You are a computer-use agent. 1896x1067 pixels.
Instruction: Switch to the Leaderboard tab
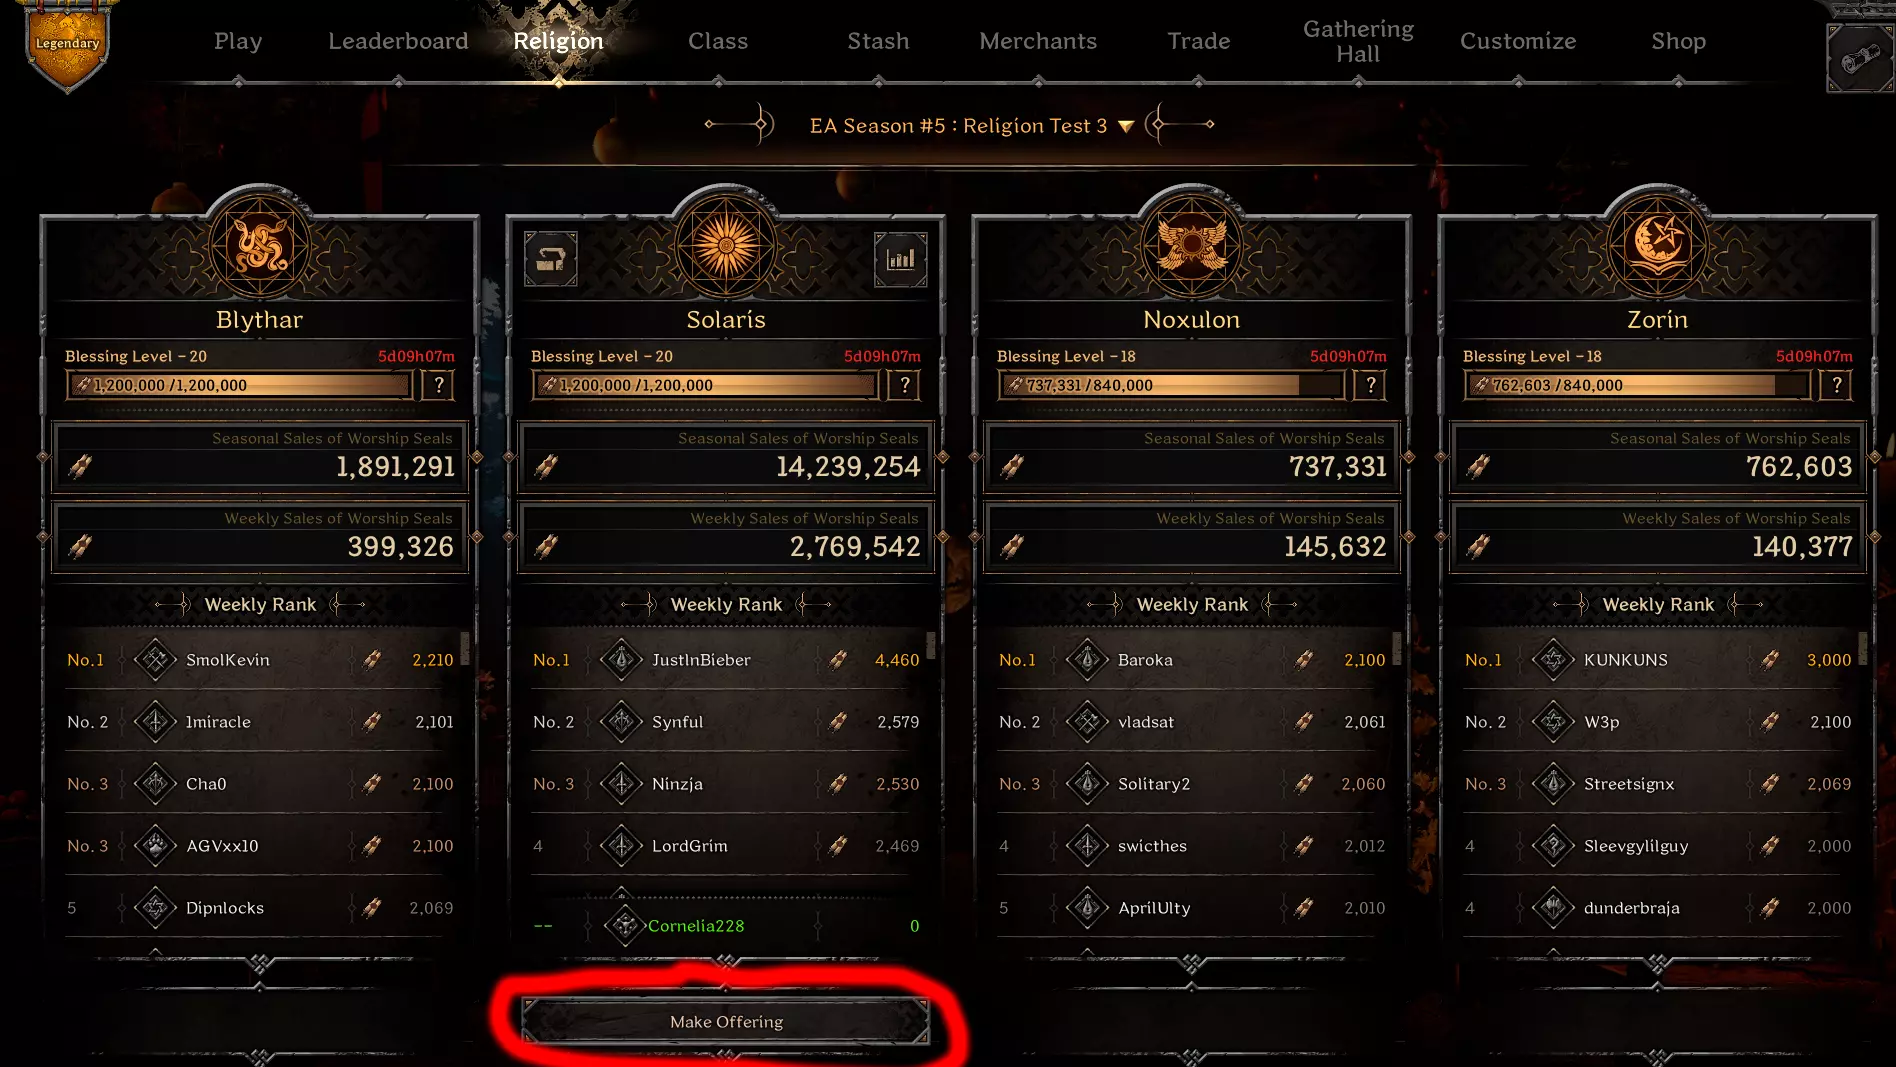pos(398,41)
